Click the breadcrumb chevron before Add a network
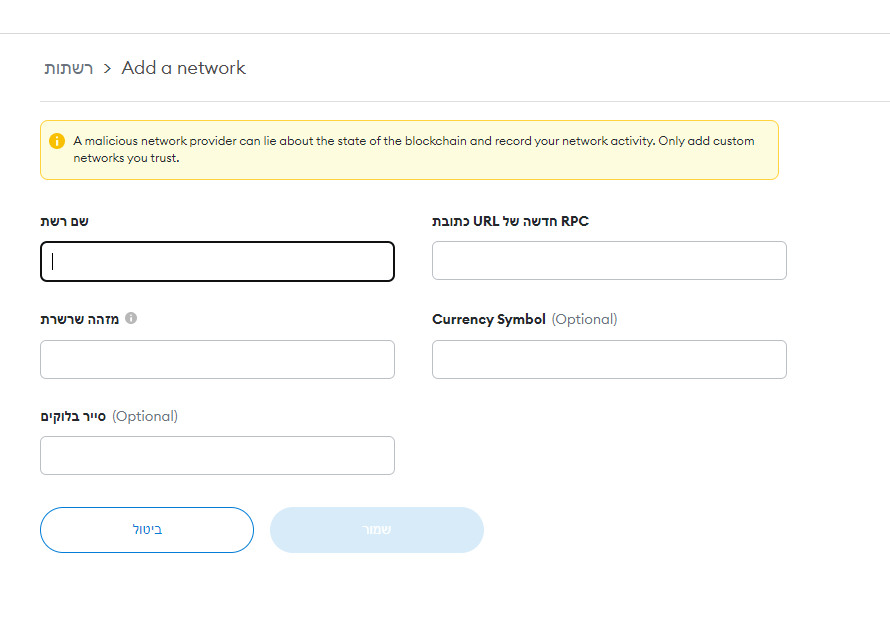The width and height of the screenshot is (890, 618). (107, 69)
